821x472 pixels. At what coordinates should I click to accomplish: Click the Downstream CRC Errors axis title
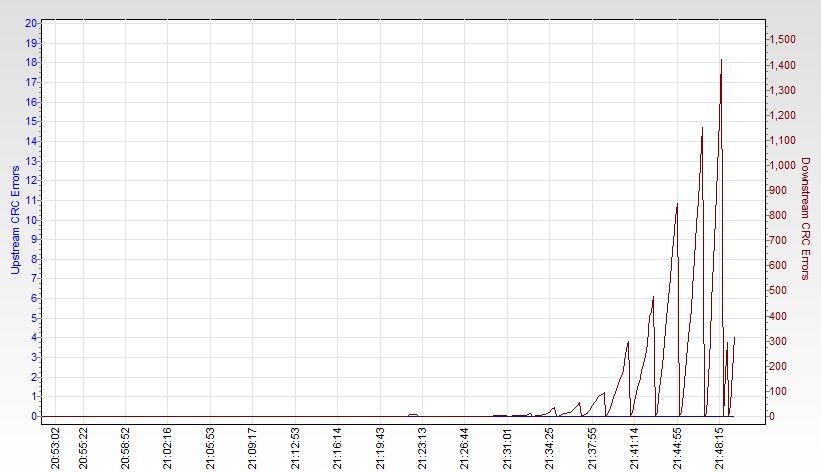tap(805, 219)
